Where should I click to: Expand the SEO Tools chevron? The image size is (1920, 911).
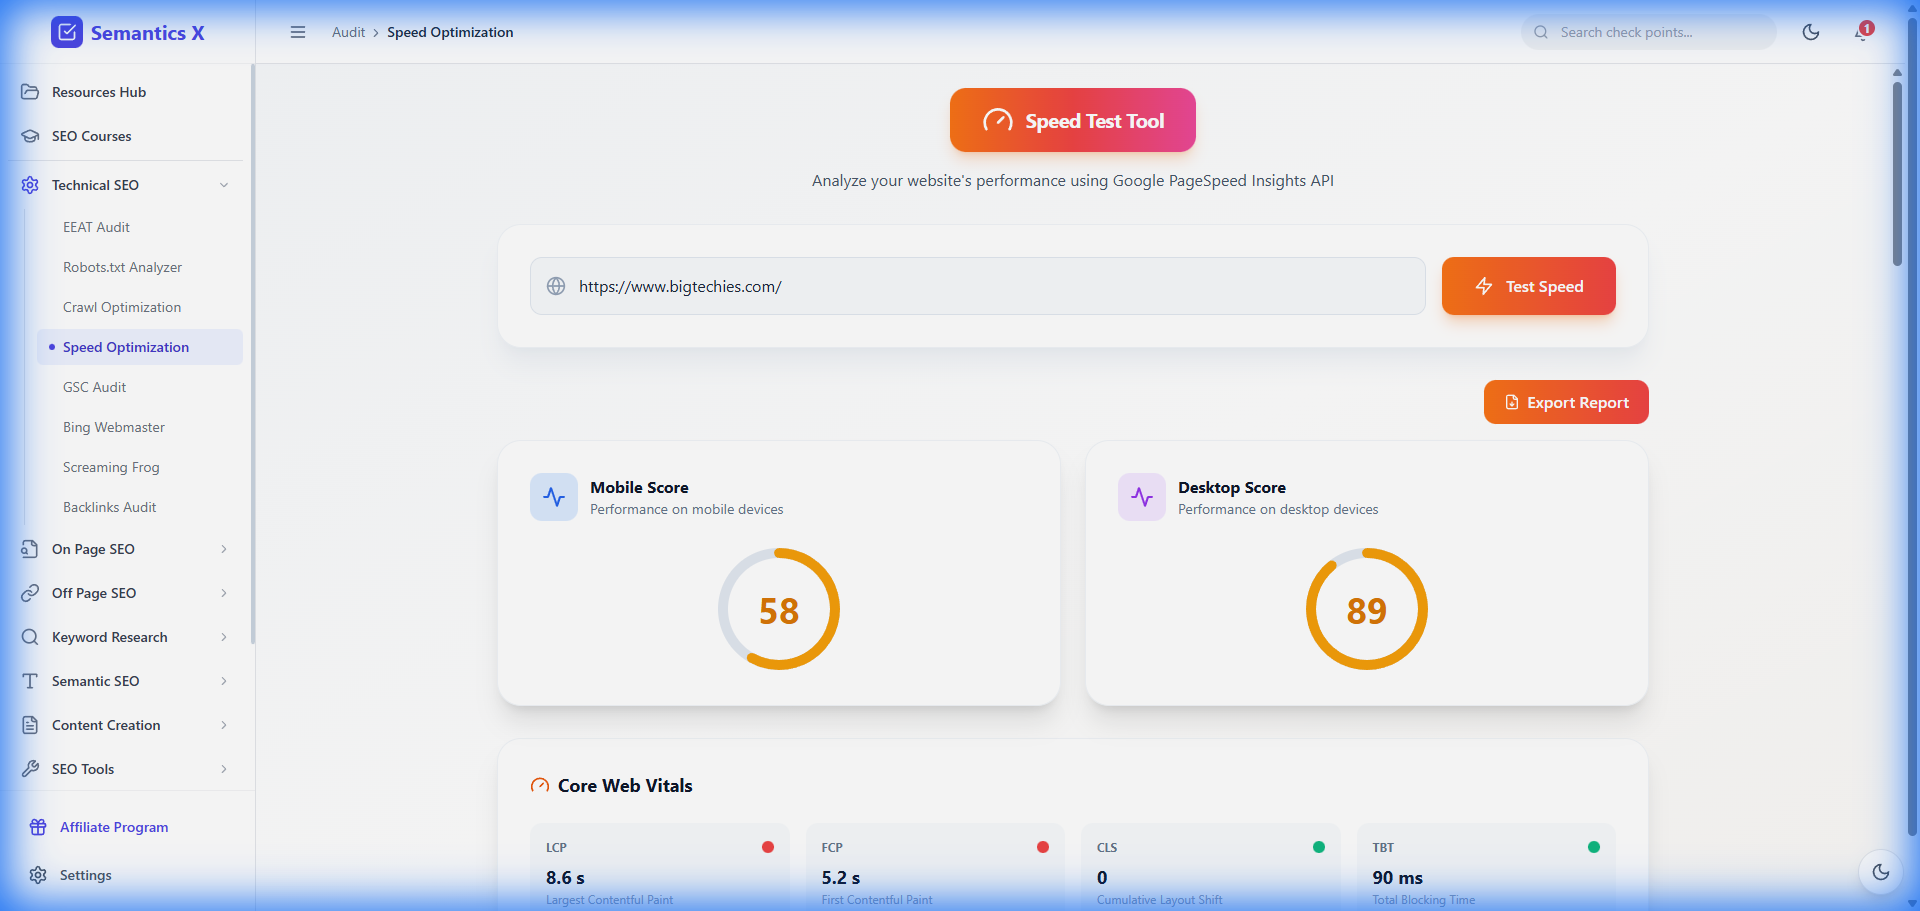[224, 769]
